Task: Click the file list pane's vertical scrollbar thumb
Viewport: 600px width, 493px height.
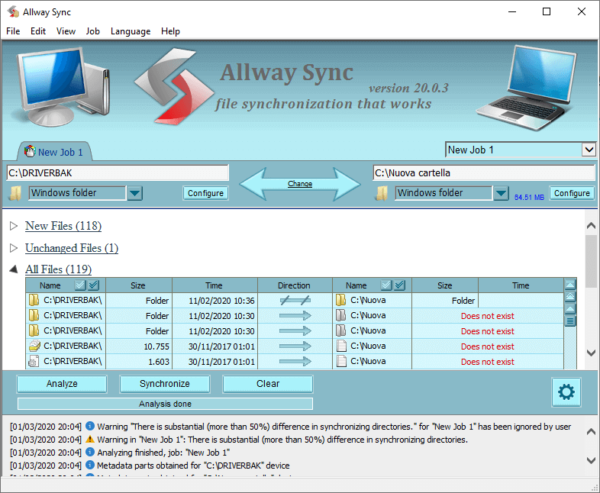Action: point(591,261)
